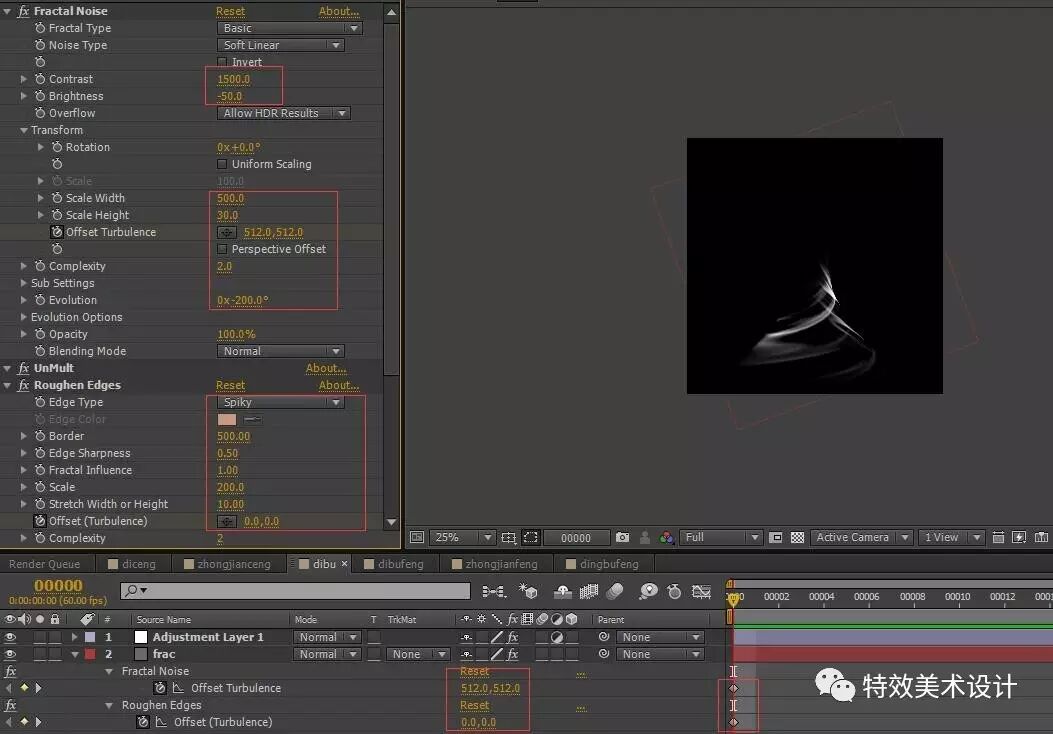Switch to the zhongjianfeng composition tab
Viewport: 1053px width, 734px height.
coord(496,564)
